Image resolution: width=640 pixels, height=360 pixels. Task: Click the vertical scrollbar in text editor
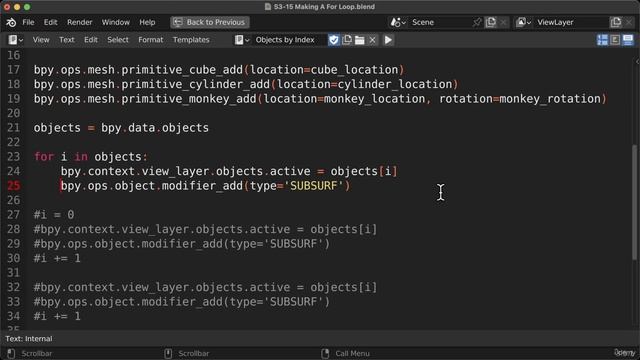(x=634, y=202)
